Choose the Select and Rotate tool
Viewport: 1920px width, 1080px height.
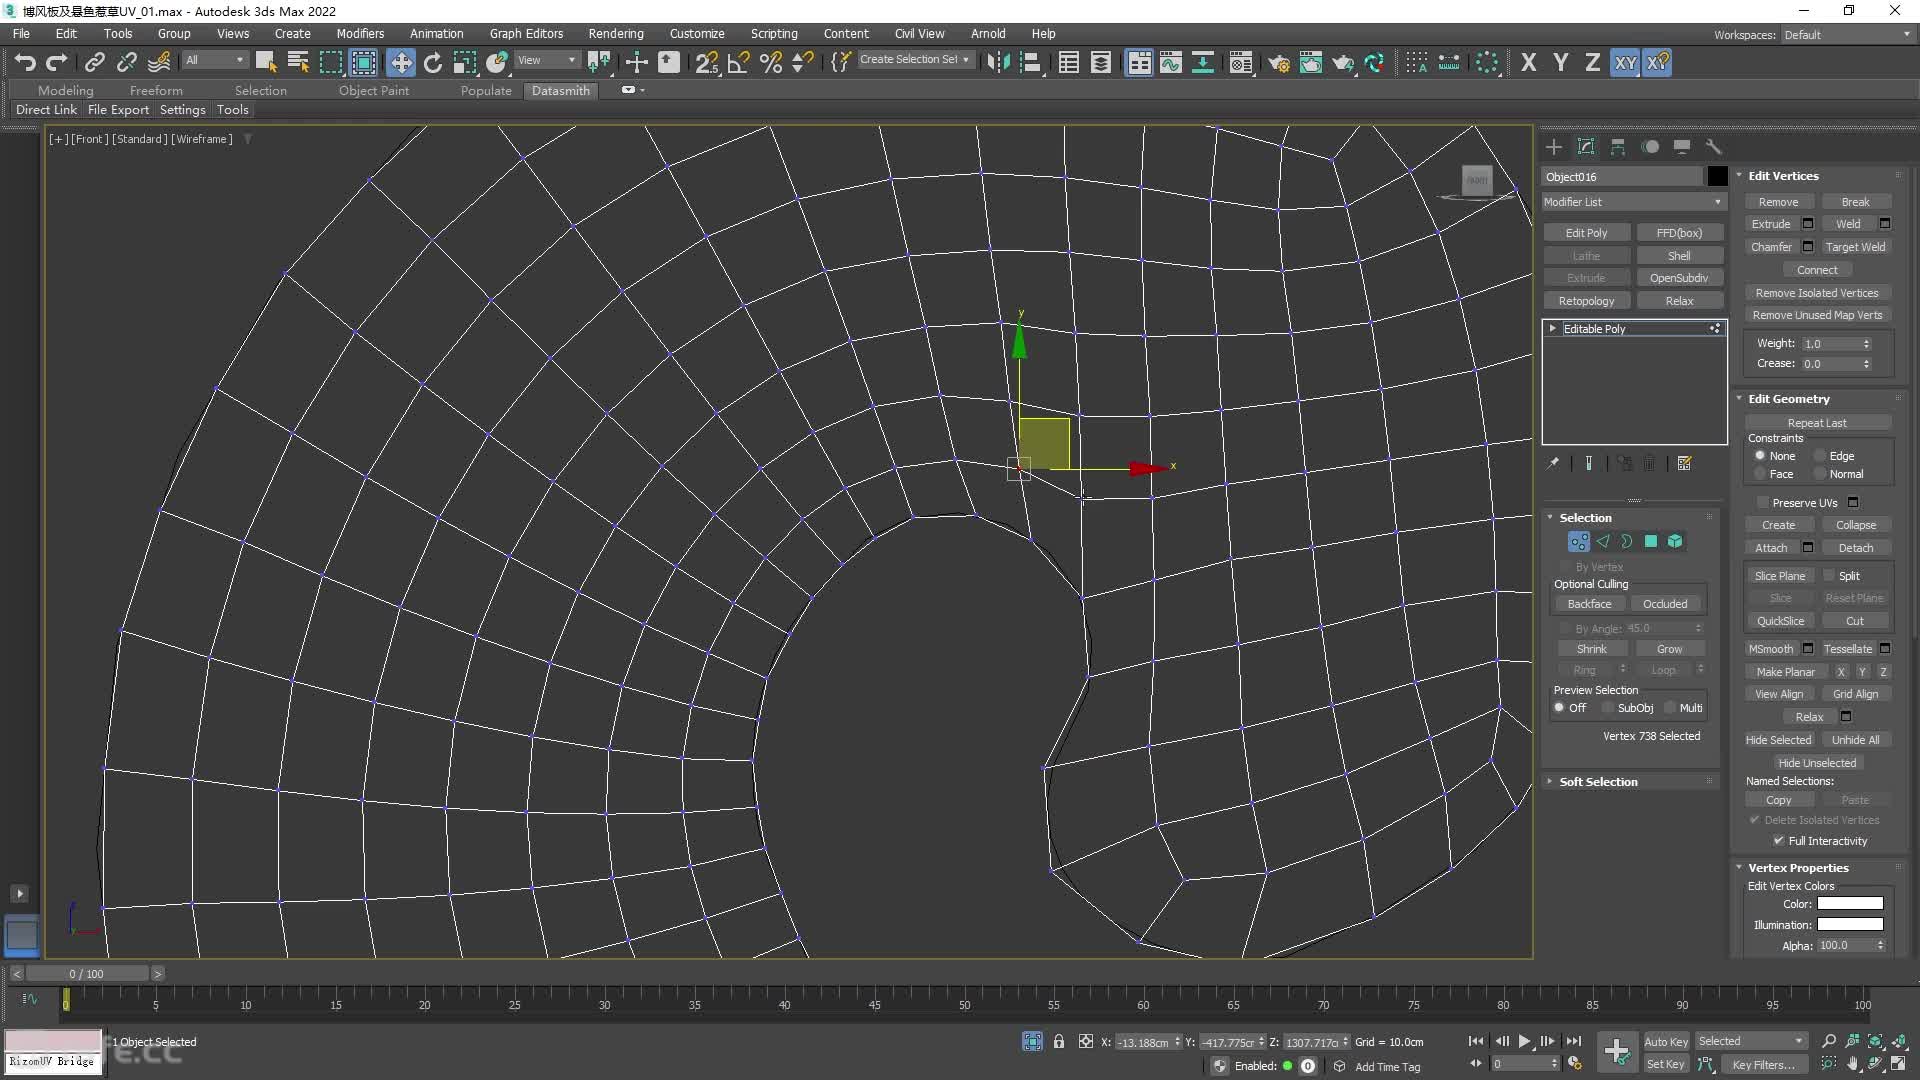coord(433,62)
